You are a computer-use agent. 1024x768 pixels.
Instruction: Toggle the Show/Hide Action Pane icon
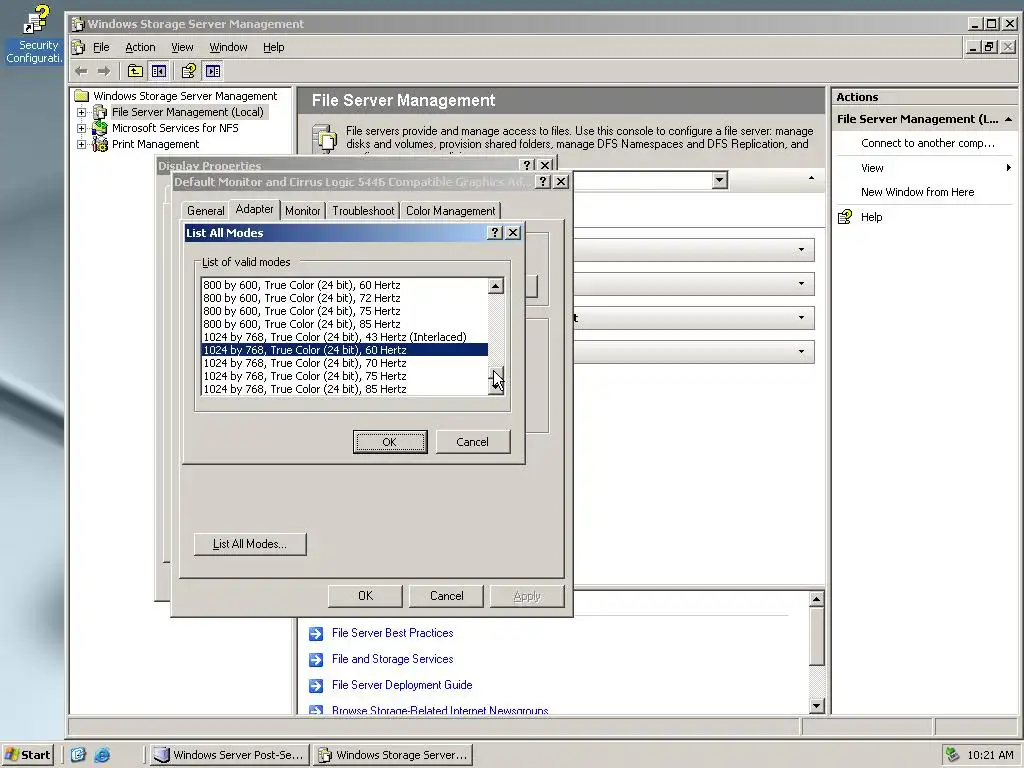[x=213, y=71]
